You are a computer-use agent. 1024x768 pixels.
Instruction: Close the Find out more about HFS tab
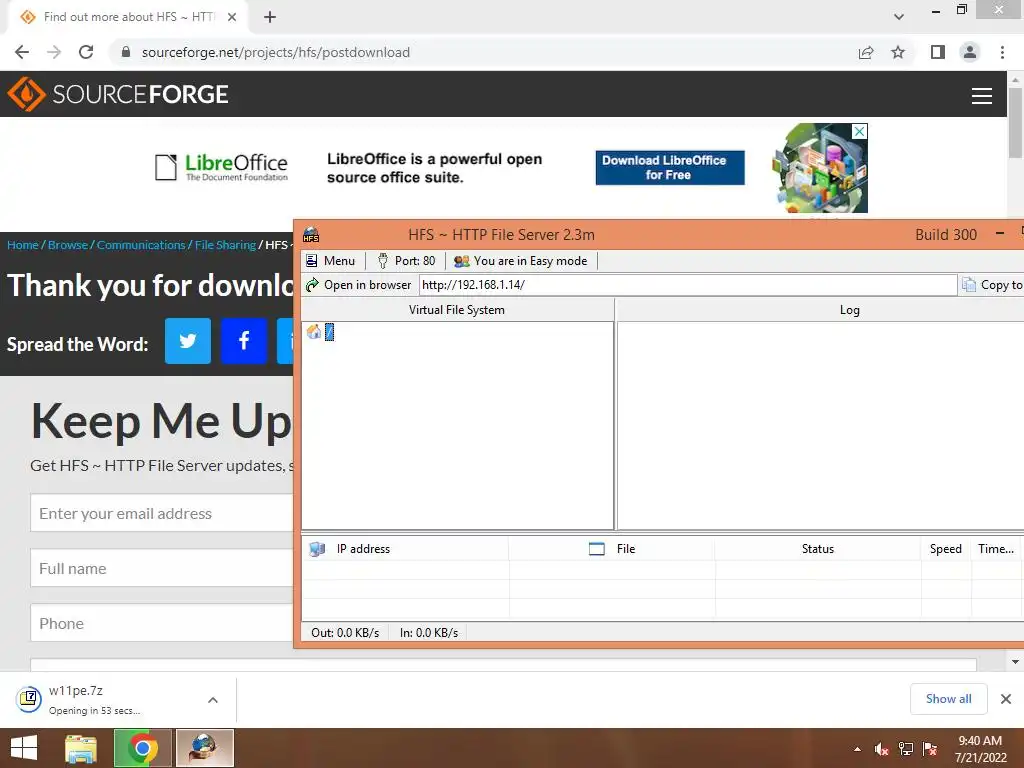[x=232, y=17]
